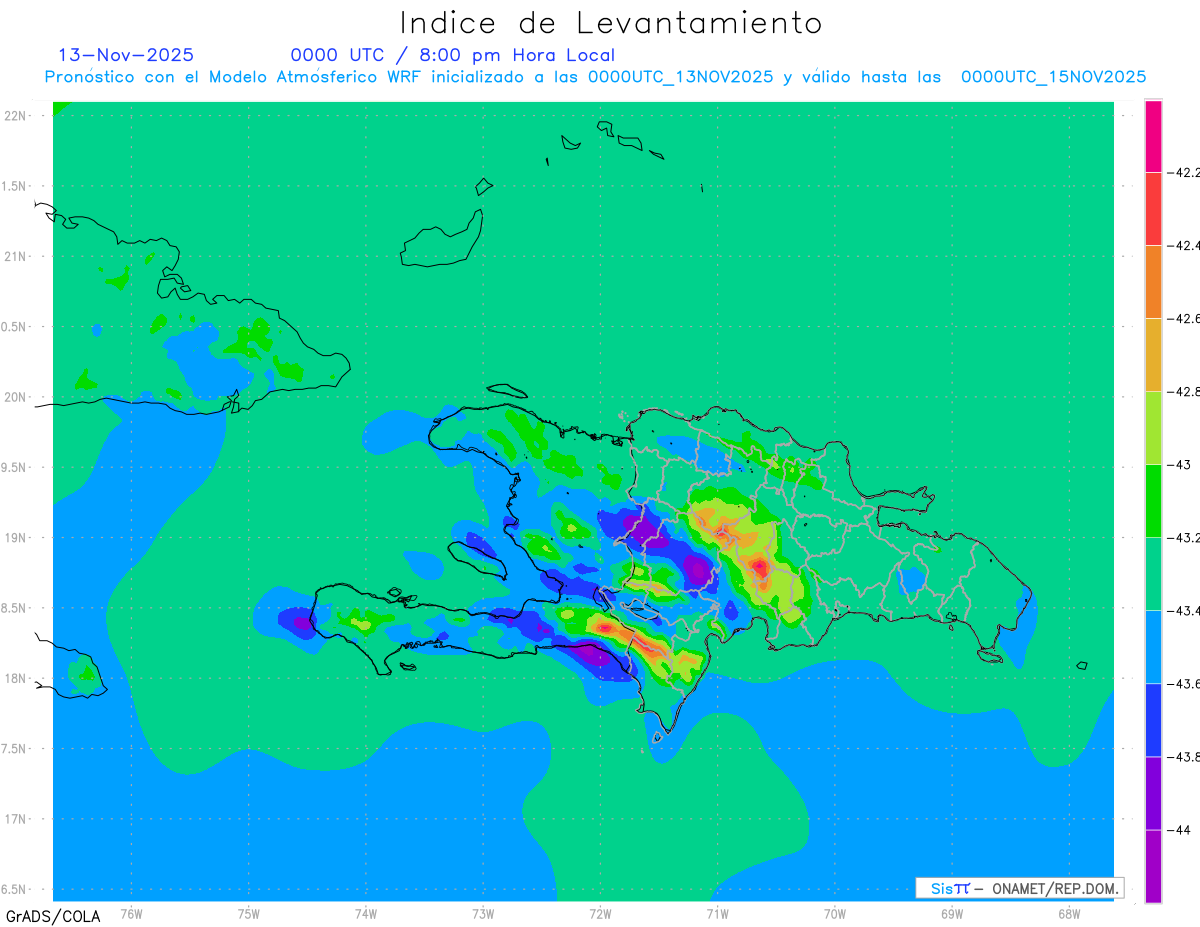Click the '74W' longitude label
This screenshot has height=927, width=1200.
point(366,913)
